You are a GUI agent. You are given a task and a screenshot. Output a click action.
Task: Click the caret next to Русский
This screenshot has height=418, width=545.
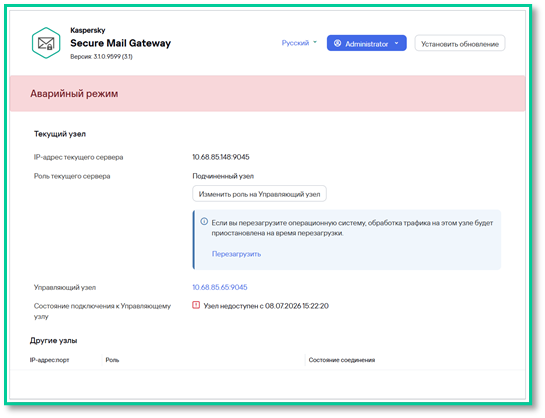(315, 42)
